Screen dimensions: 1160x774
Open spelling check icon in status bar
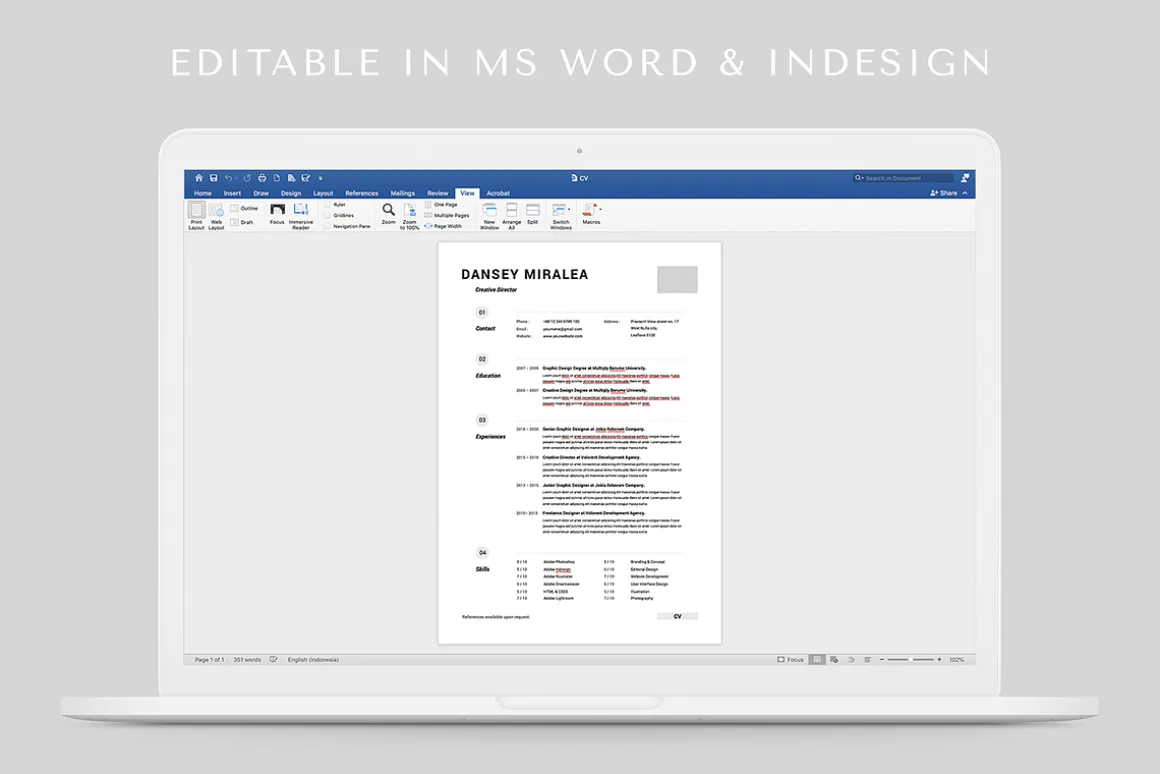274,659
